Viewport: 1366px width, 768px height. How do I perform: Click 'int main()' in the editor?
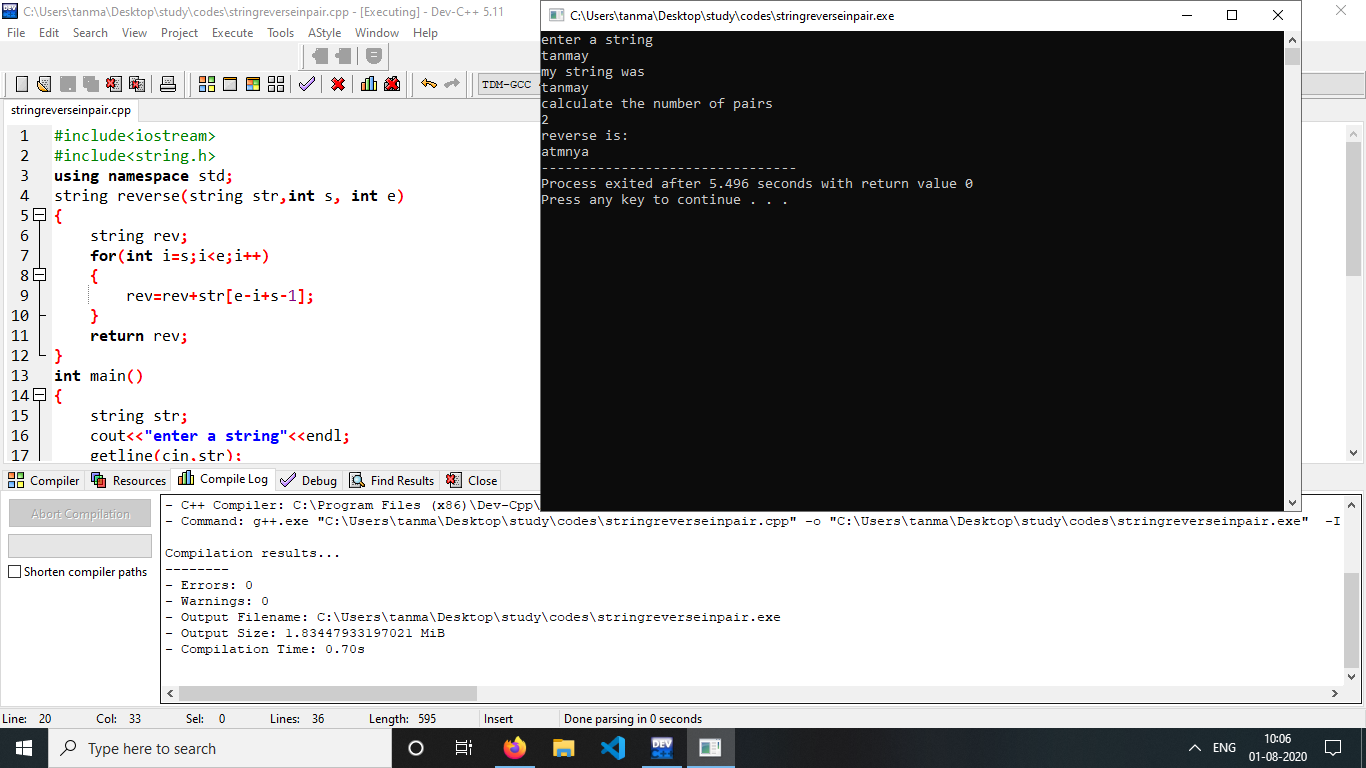click(99, 375)
